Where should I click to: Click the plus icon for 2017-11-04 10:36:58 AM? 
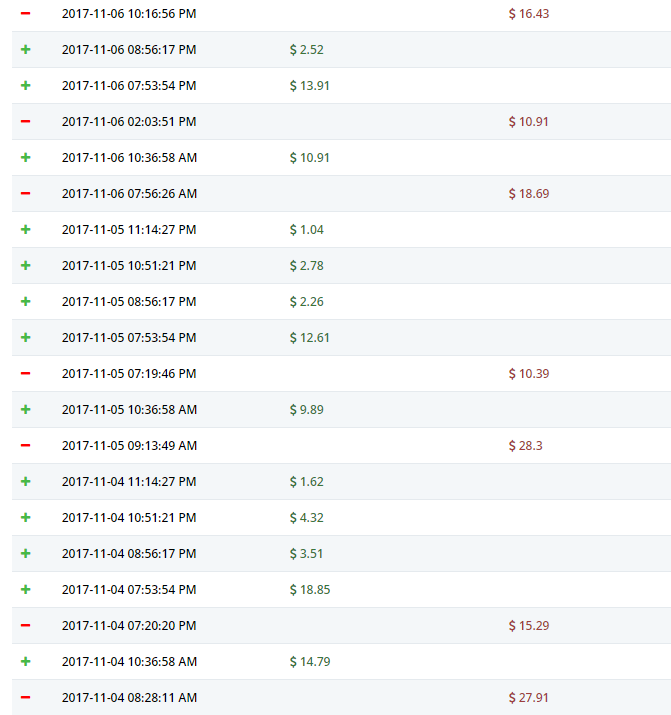[x=26, y=662]
